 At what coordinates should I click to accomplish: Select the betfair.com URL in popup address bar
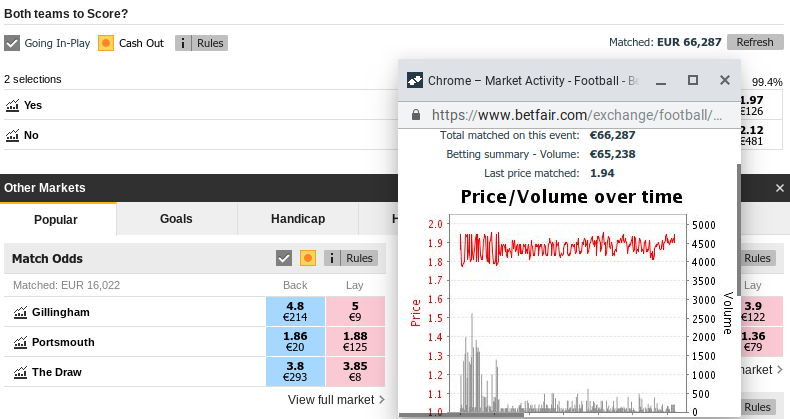(x=576, y=115)
